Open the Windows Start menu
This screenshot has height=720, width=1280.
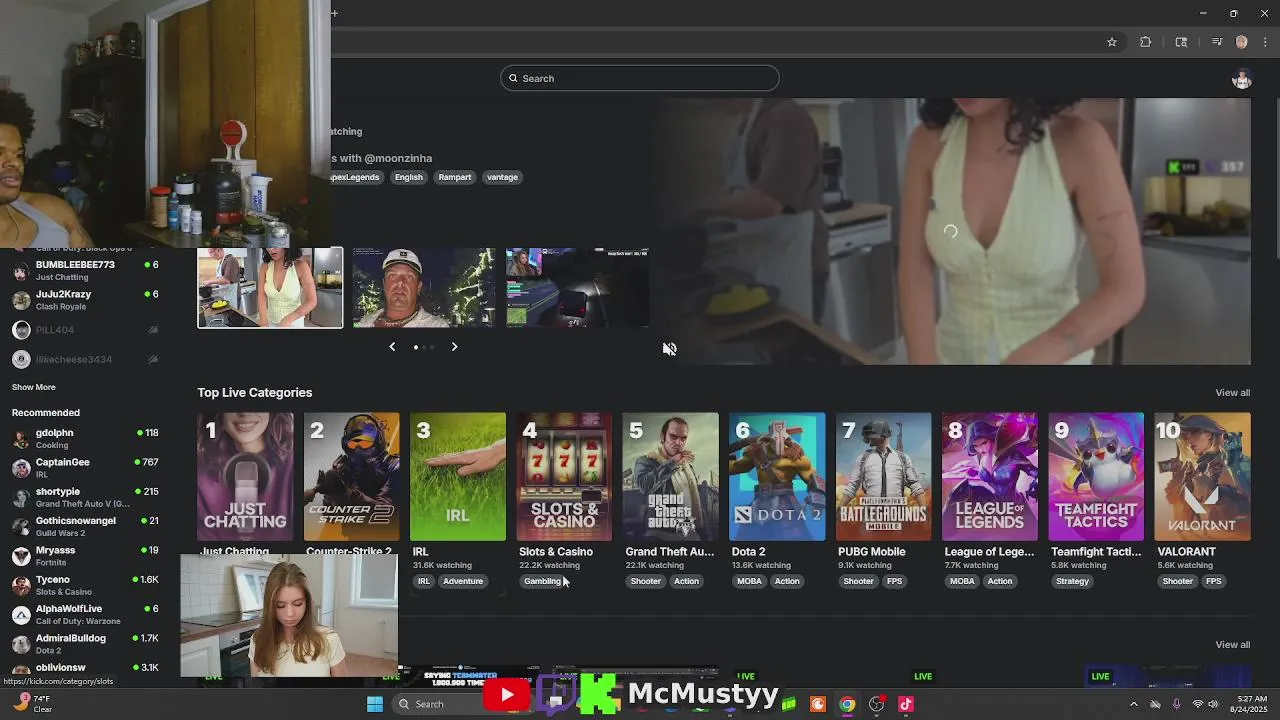375,704
